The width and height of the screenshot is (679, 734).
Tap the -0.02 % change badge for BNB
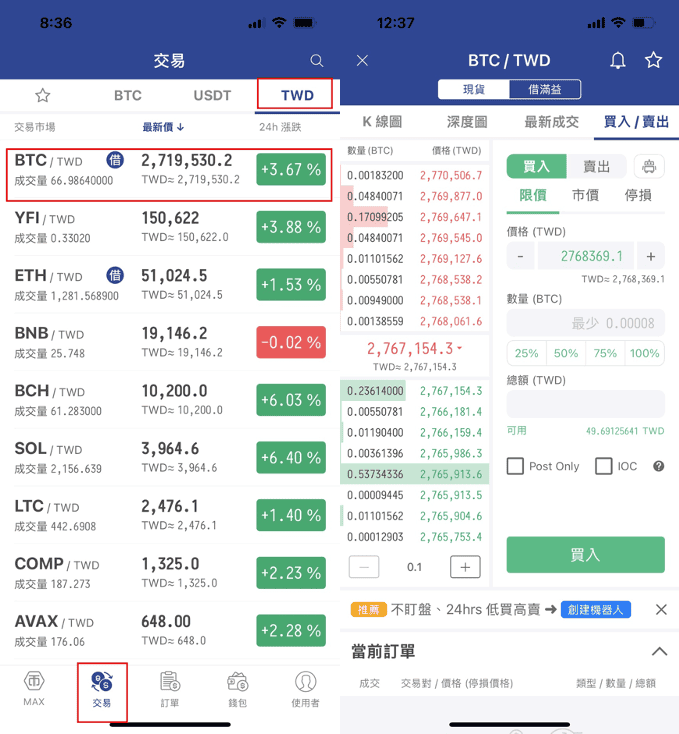point(291,342)
